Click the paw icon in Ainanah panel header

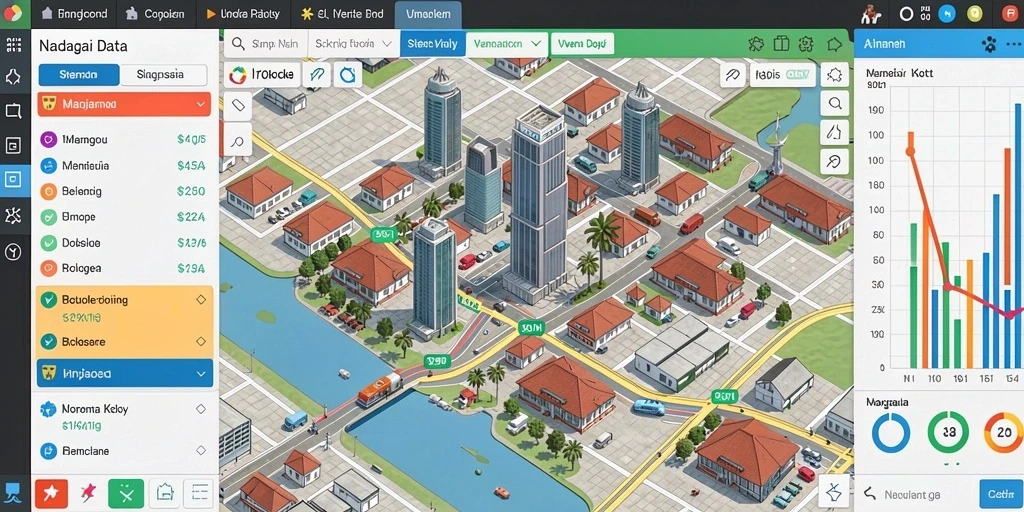point(989,44)
